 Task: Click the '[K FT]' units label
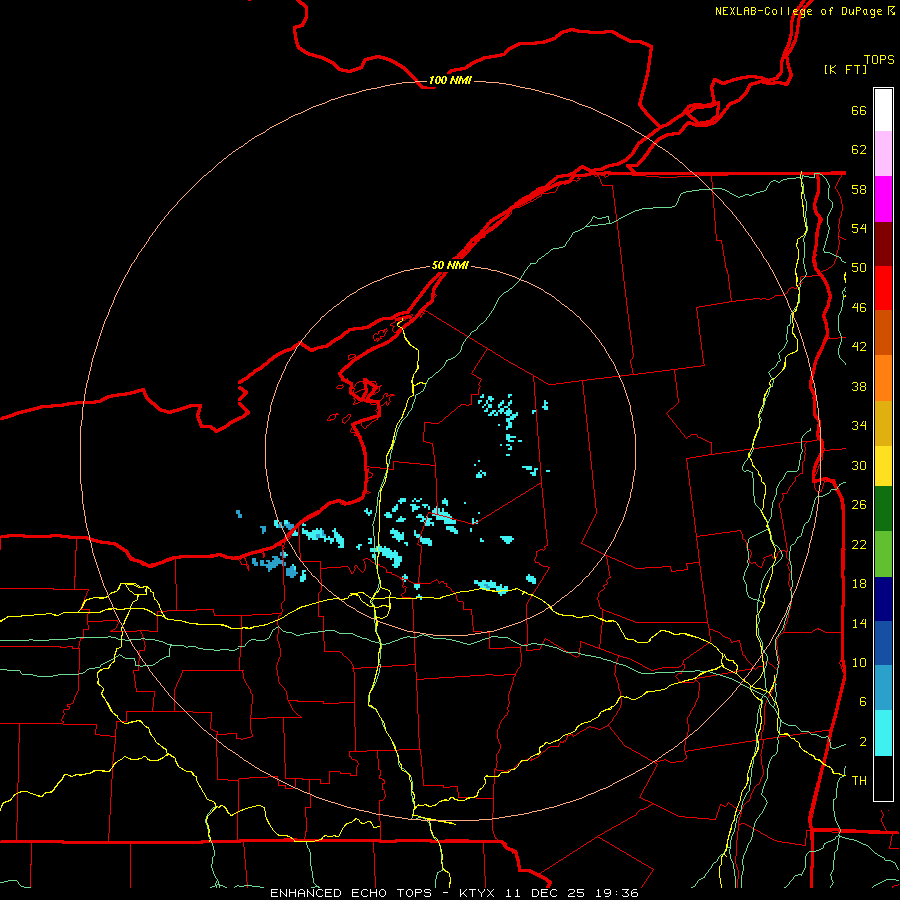845,69
